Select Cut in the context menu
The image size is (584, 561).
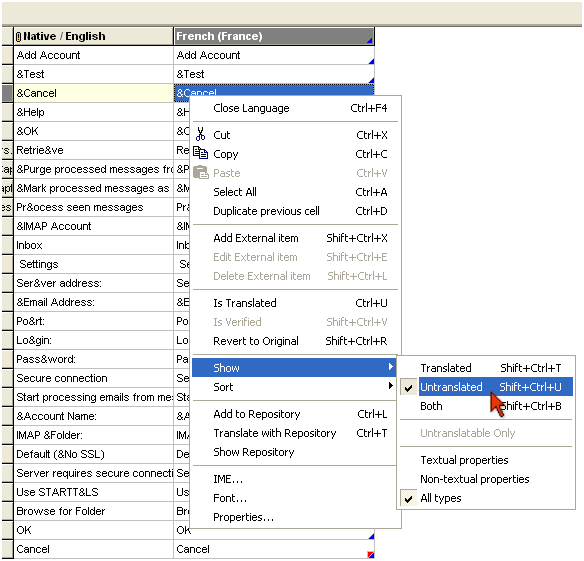click(295, 135)
